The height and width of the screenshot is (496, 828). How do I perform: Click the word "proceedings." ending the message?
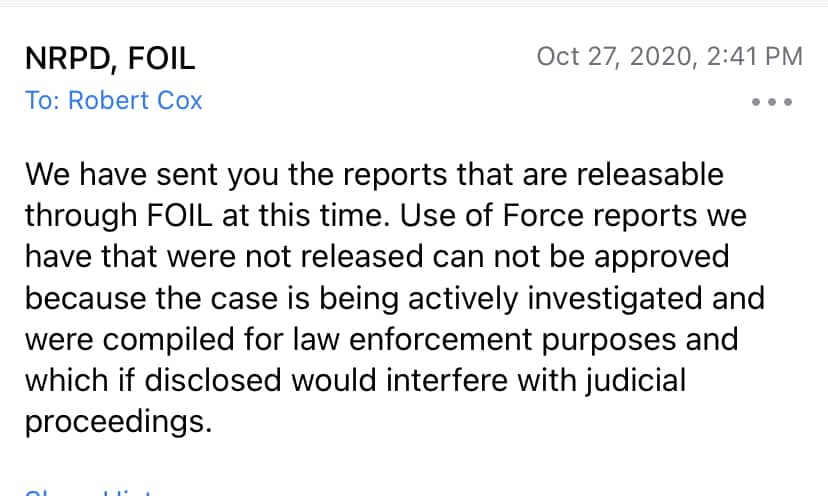118,421
